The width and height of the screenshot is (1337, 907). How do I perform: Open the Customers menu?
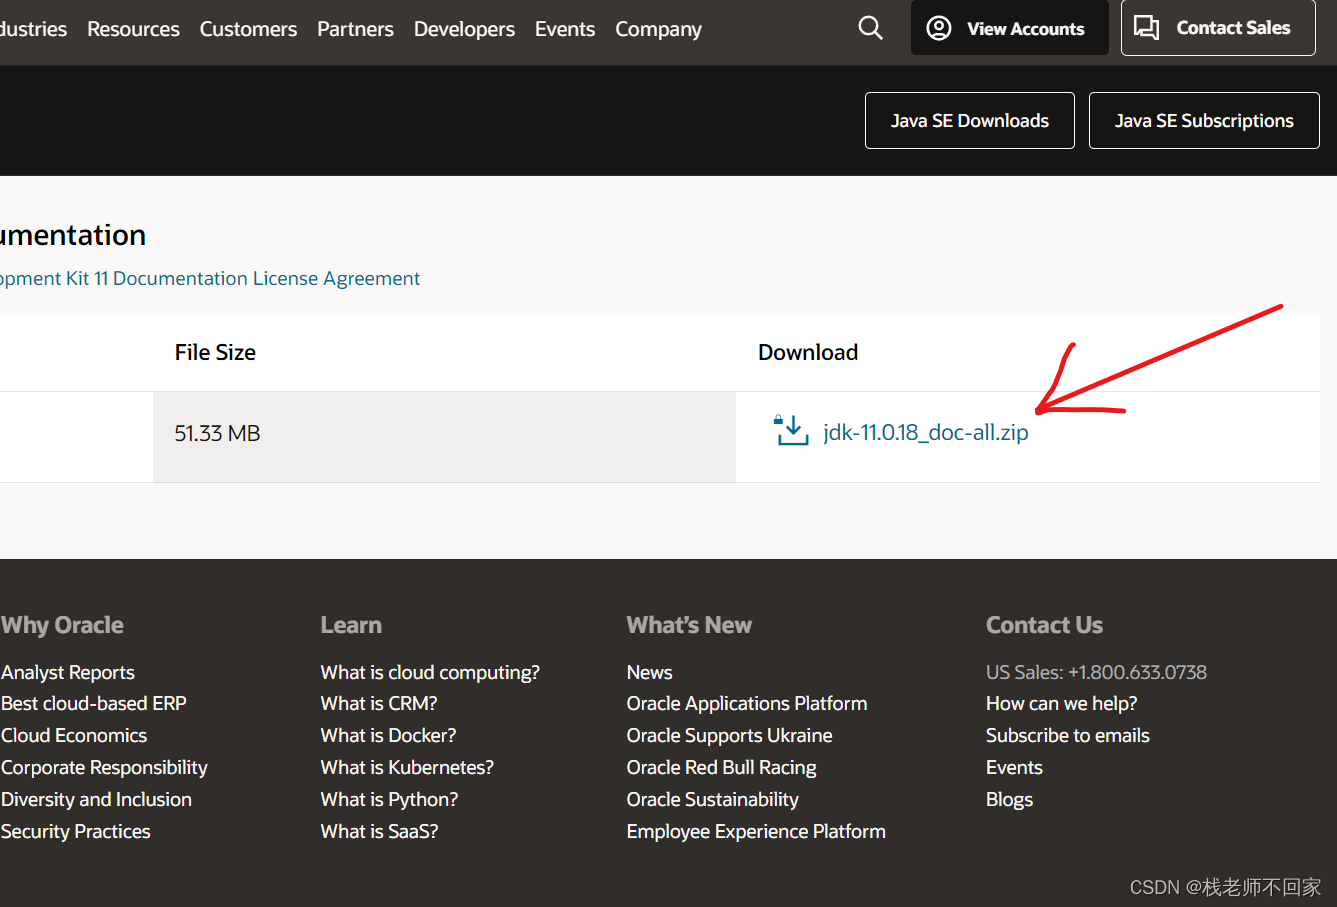coord(248,29)
